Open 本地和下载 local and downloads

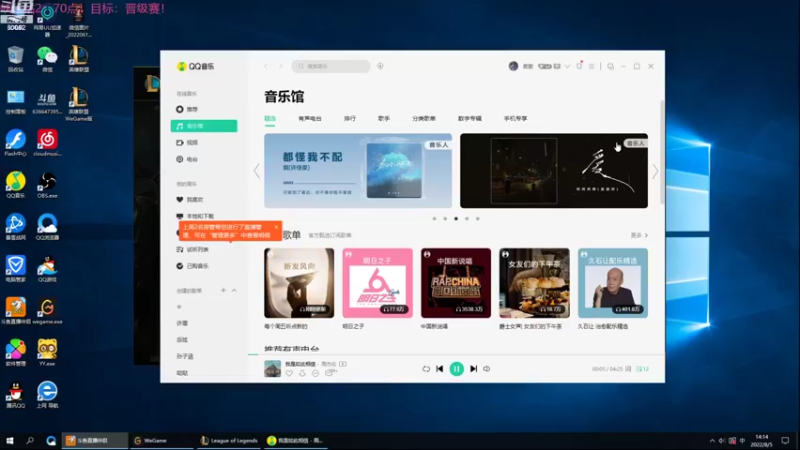(x=195, y=216)
